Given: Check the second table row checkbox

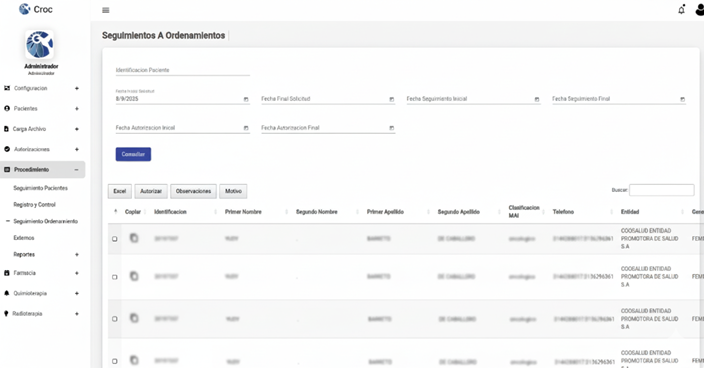Looking at the screenshot, I should coord(114,277).
